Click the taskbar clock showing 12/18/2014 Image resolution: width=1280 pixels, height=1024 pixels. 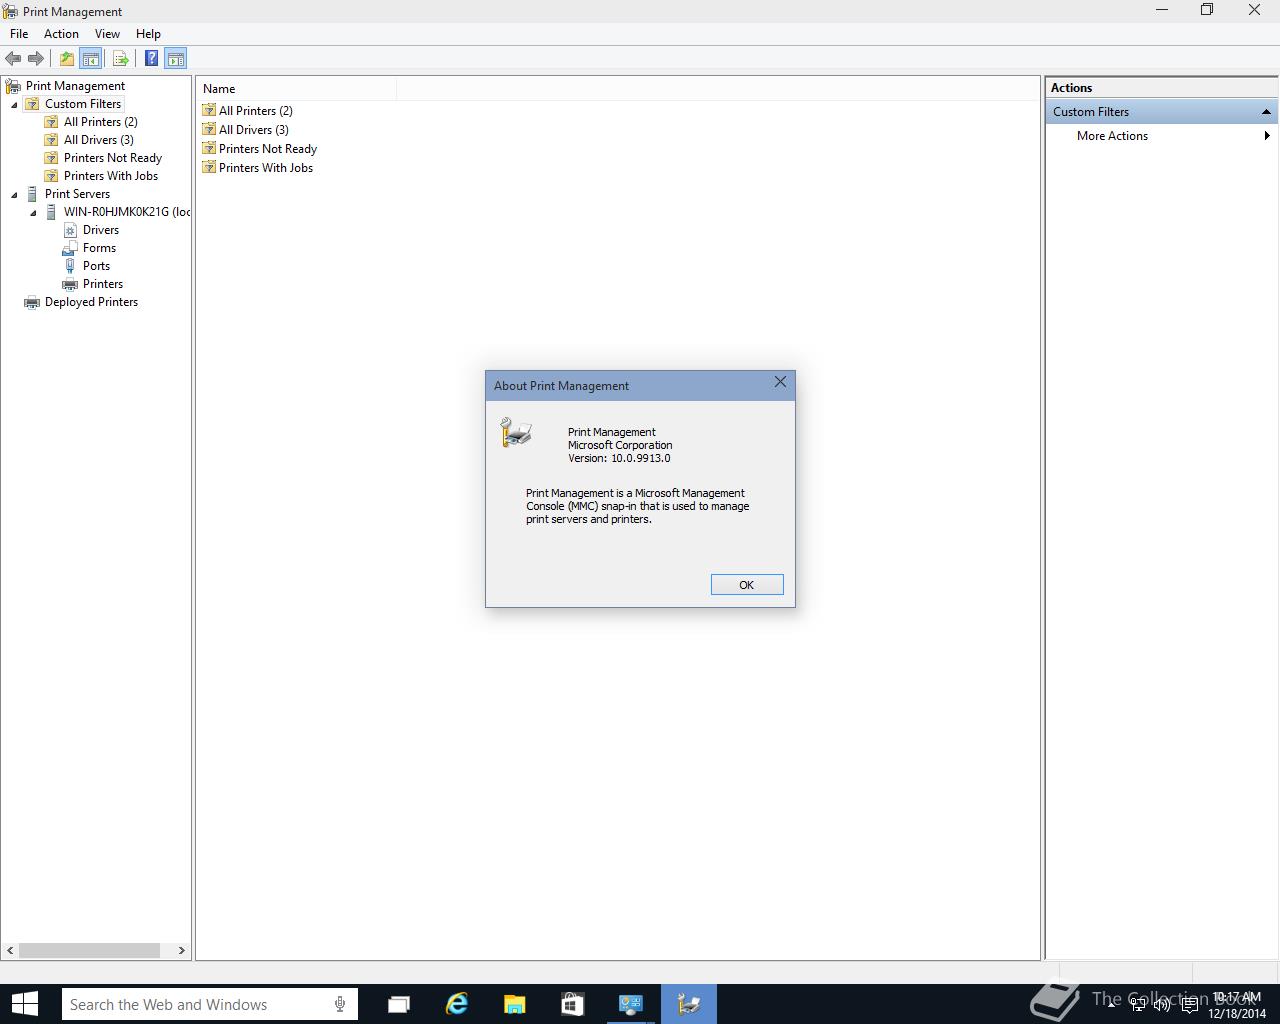(1237, 1005)
